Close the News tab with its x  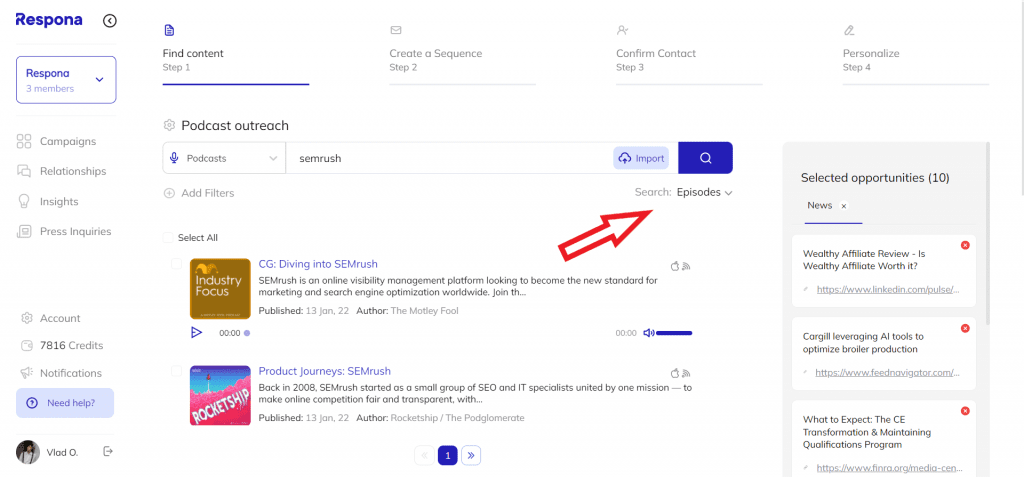tap(844, 206)
